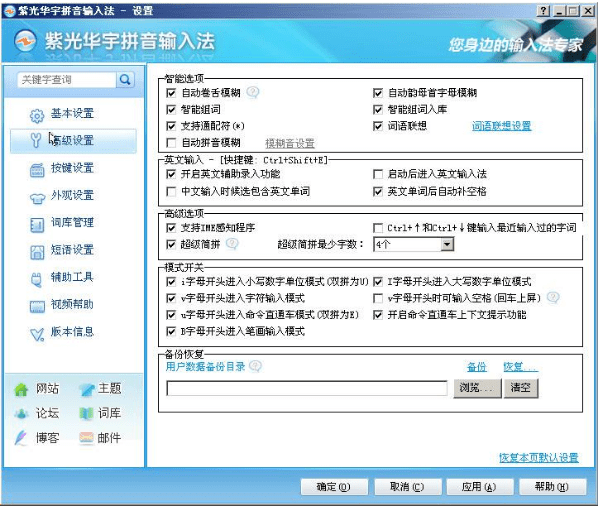600x510 pixels.
Task: Click the plug icon for 辅助工具
Action: click(x=36, y=279)
